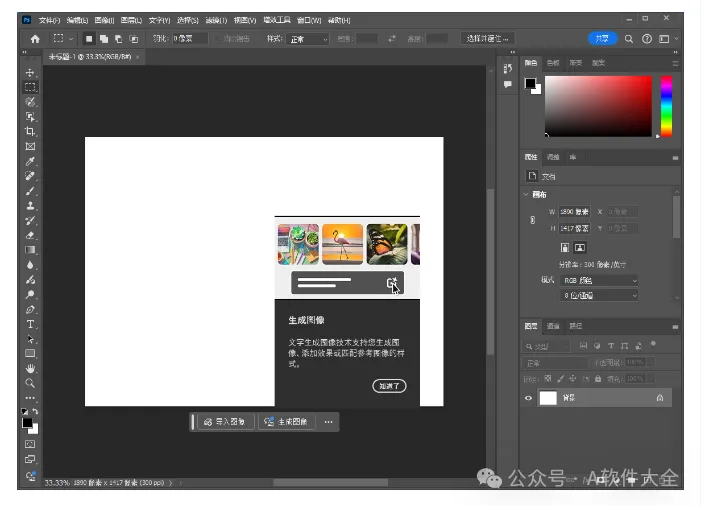This screenshot has height=506, width=701.
Task: Select the Brush tool
Action: (30, 191)
